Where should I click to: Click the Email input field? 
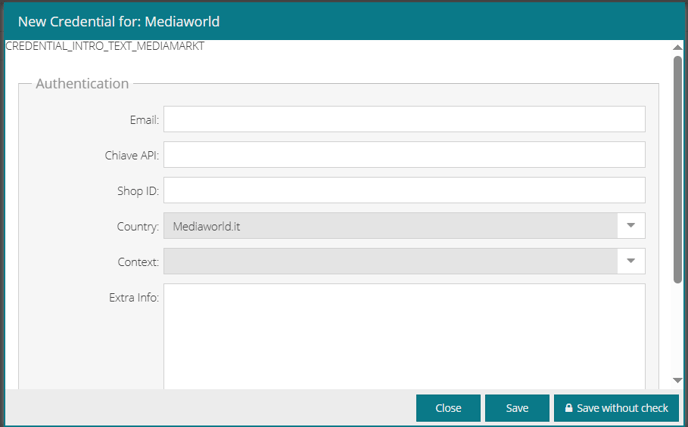(404, 119)
